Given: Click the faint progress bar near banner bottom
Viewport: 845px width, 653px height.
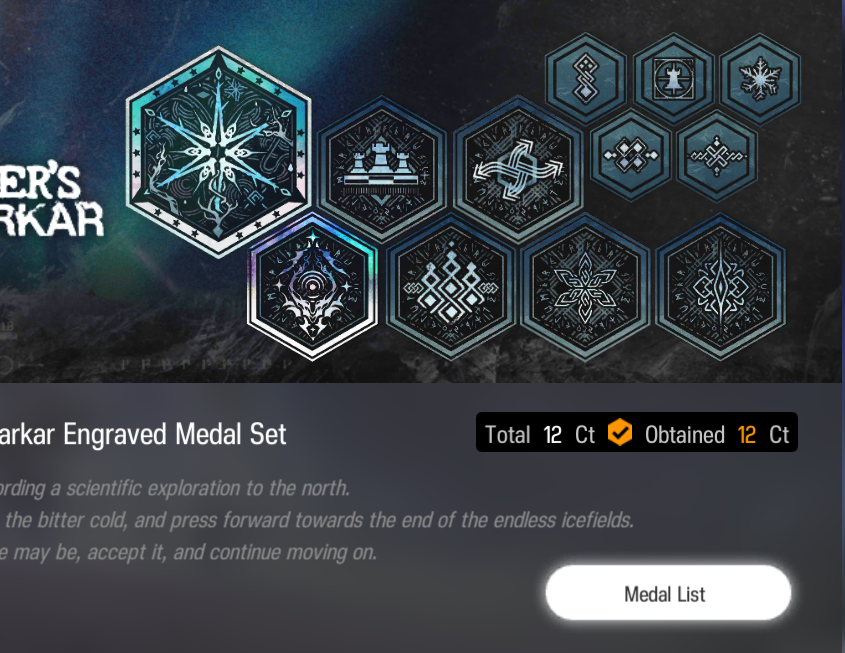Looking at the screenshot, I should pyautogui.click(x=146, y=364).
